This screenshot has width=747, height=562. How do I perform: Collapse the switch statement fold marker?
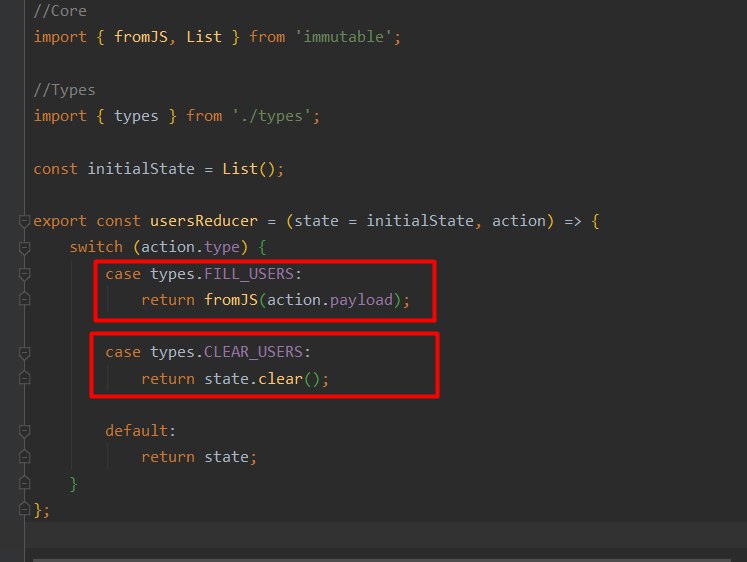pos(24,248)
